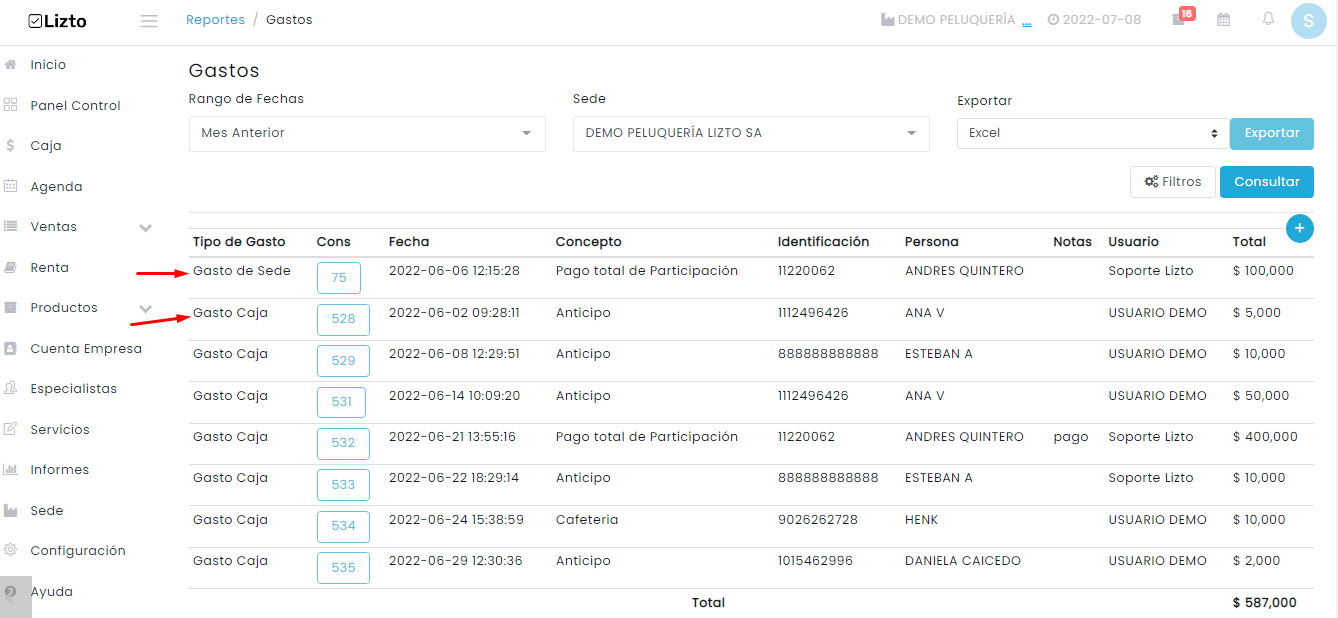The height and width of the screenshot is (618, 1338).
Task: Open the Rango de Fechas dropdown
Action: pyautogui.click(x=367, y=134)
